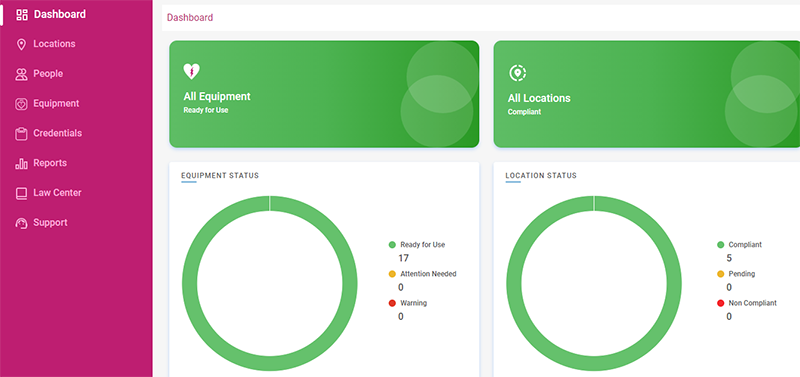The image size is (800, 377).
Task: Click the Credentials clipboard icon
Action: tap(21, 134)
